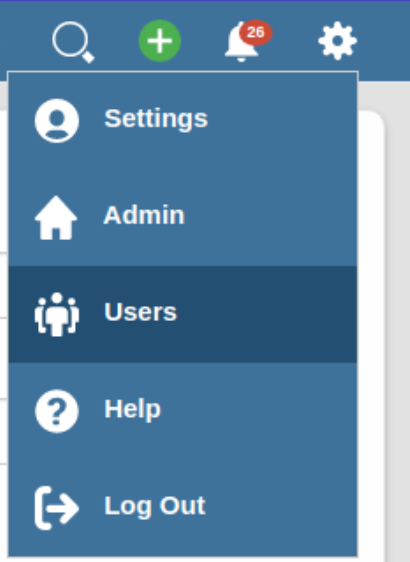
Task: Click the blank space right of Help label
Action: coord(259,411)
